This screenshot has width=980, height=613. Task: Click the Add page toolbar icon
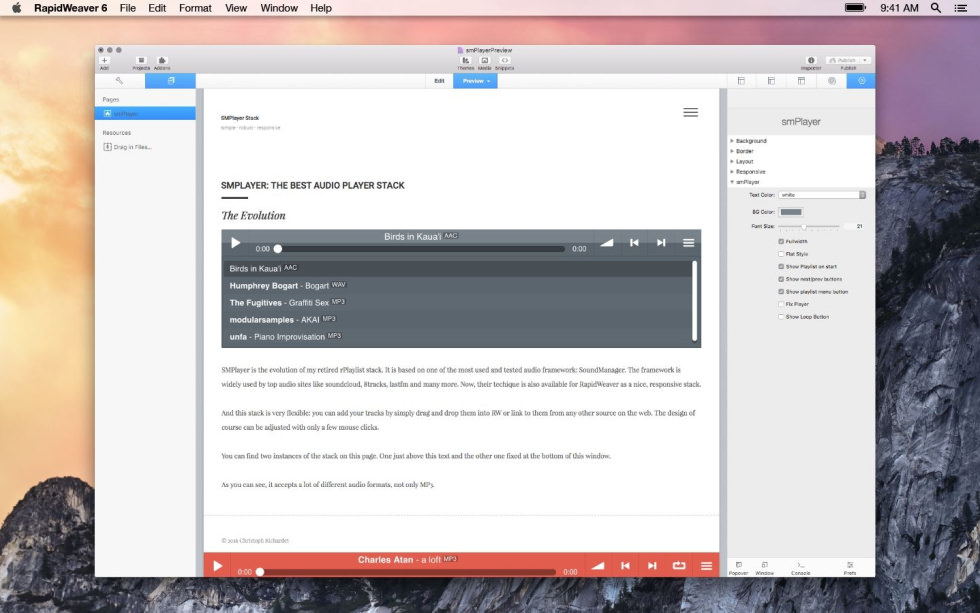[104, 62]
